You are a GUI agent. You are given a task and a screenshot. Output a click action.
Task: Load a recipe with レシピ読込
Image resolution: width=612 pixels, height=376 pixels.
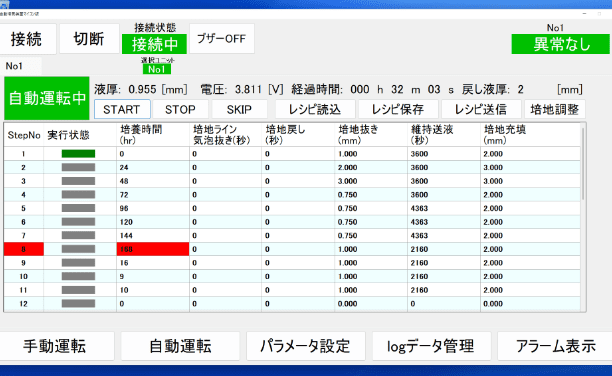click(315, 109)
